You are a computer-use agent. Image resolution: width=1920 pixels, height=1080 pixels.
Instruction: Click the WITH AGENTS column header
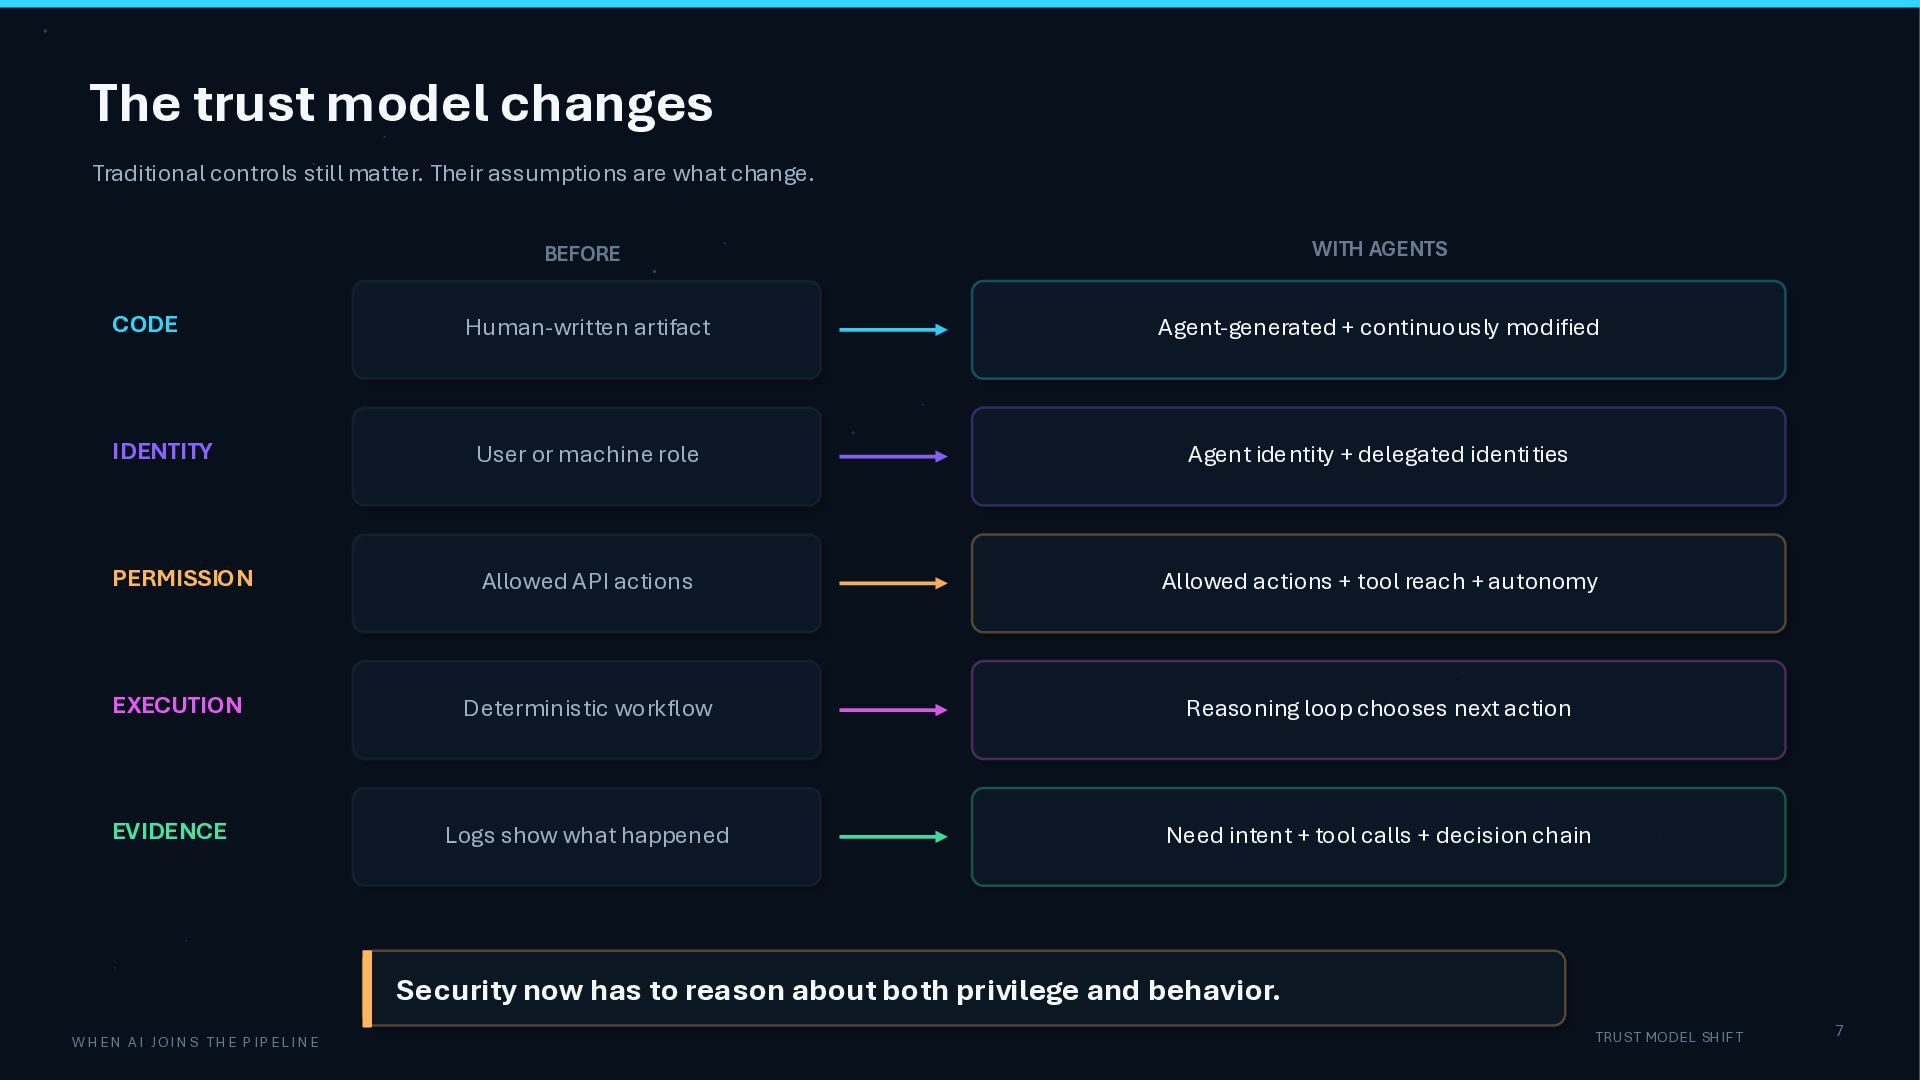tap(1379, 249)
